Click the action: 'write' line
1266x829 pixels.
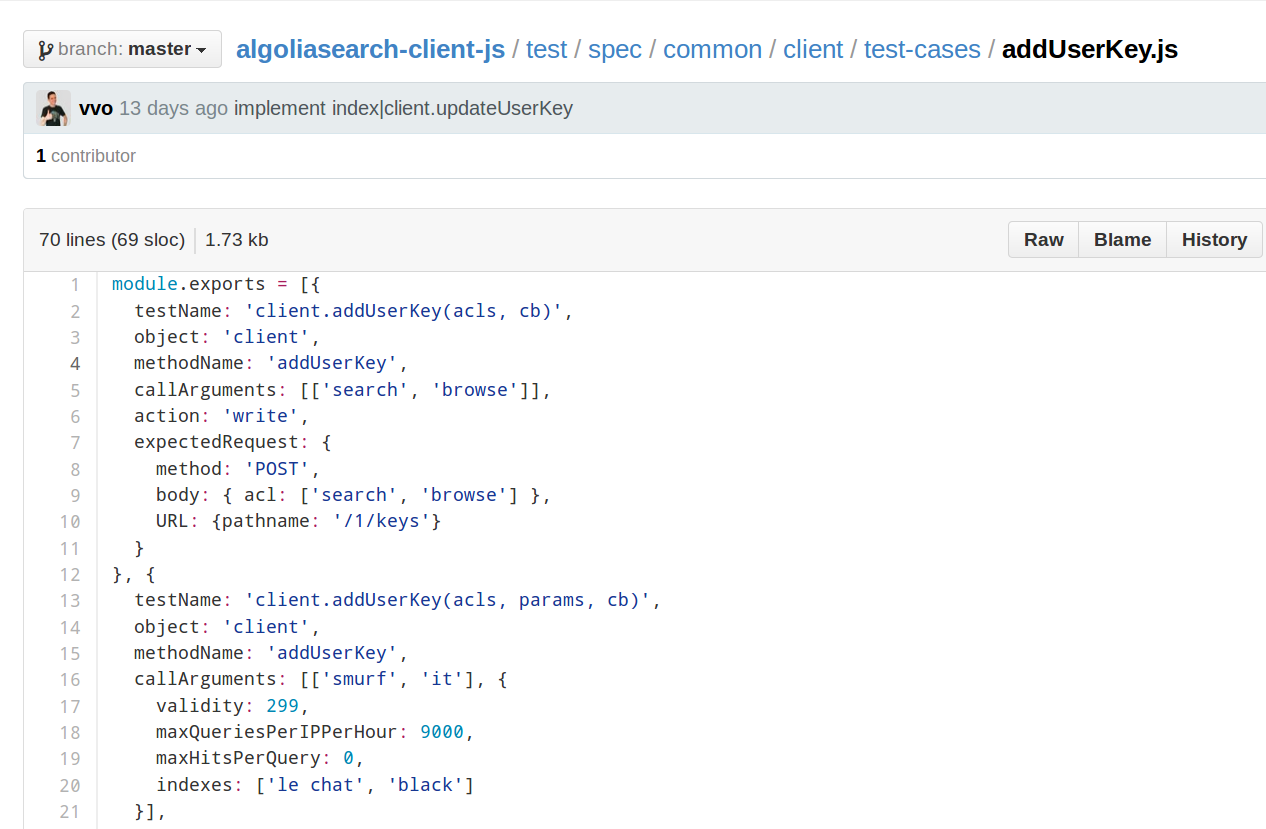tap(222, 416)
